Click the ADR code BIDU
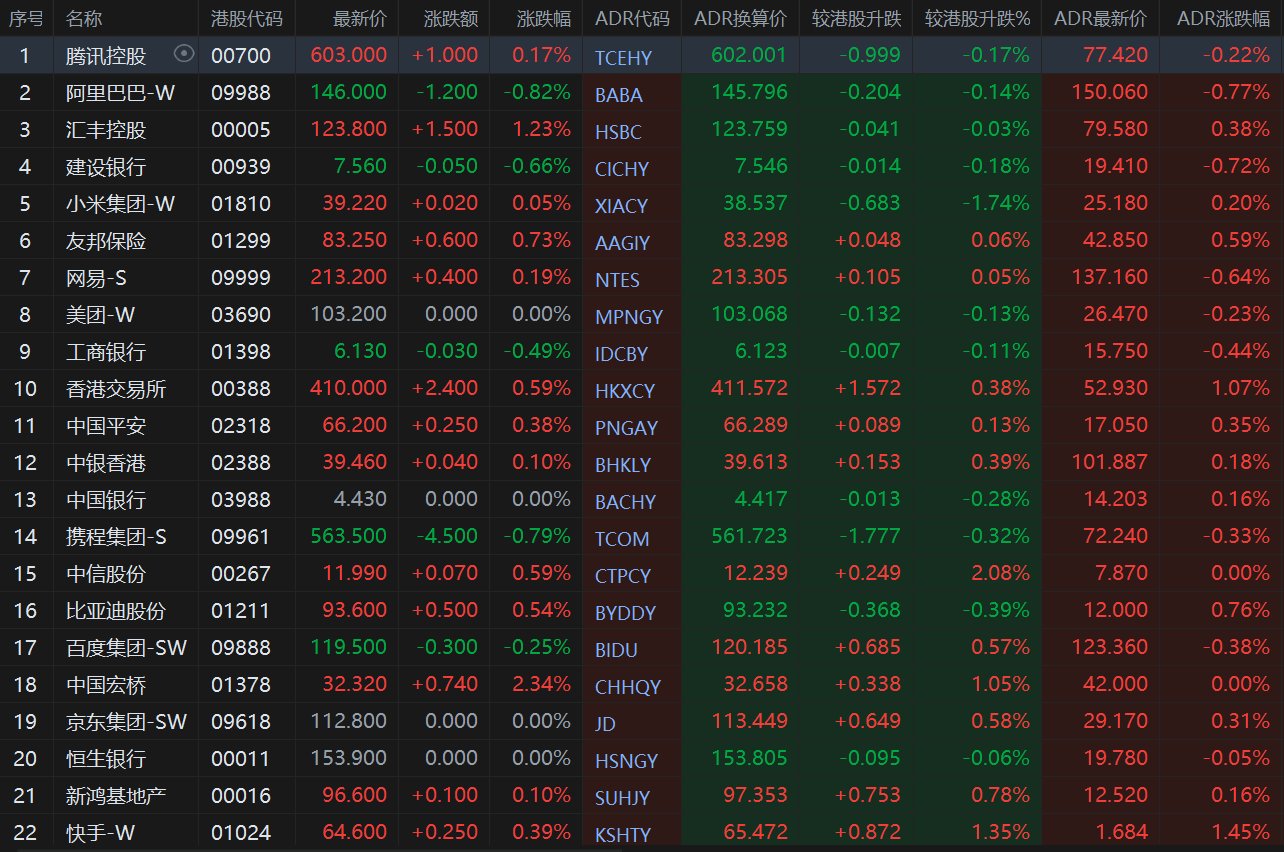The height and width of the screenshot is (852, 1284). coord(616,650)
